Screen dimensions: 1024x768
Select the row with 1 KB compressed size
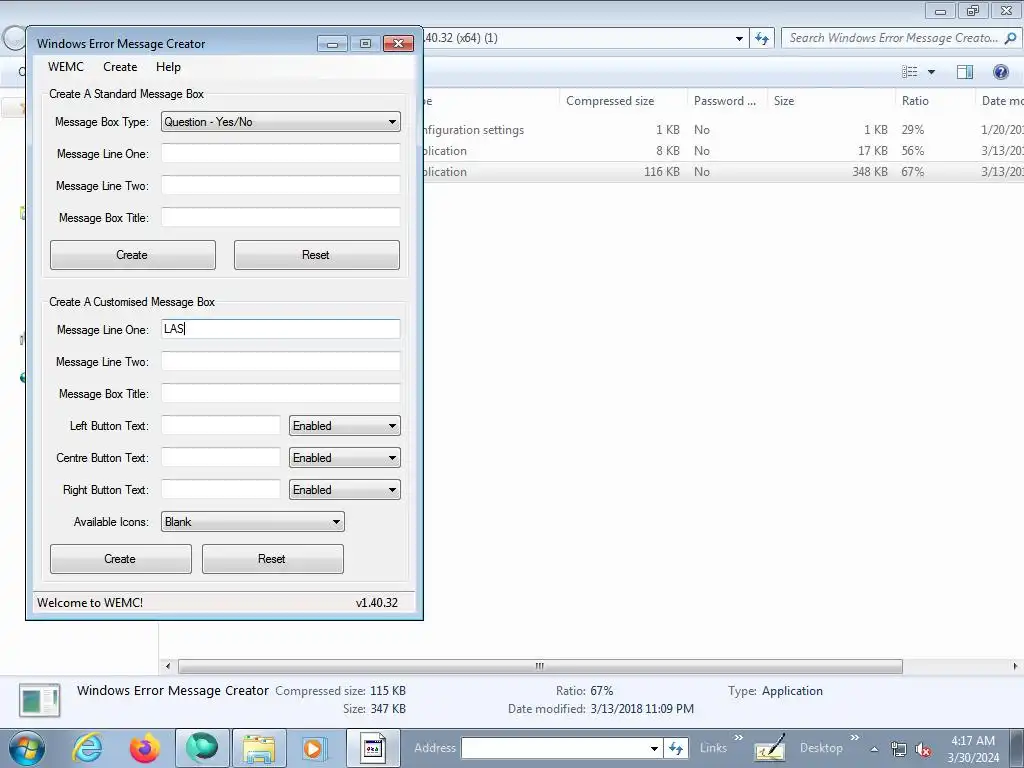coord(724,130)
